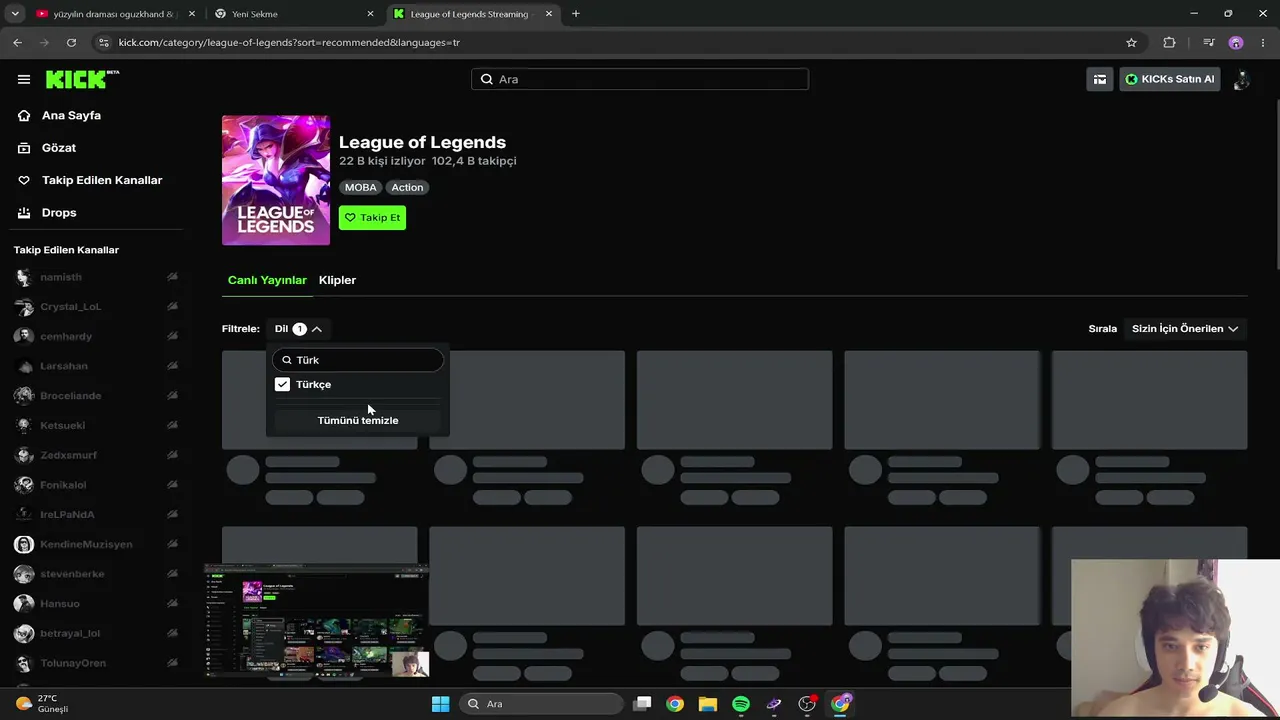Click offline status icon beside Hansuo

pyautogui.click(x=172, y=604)
